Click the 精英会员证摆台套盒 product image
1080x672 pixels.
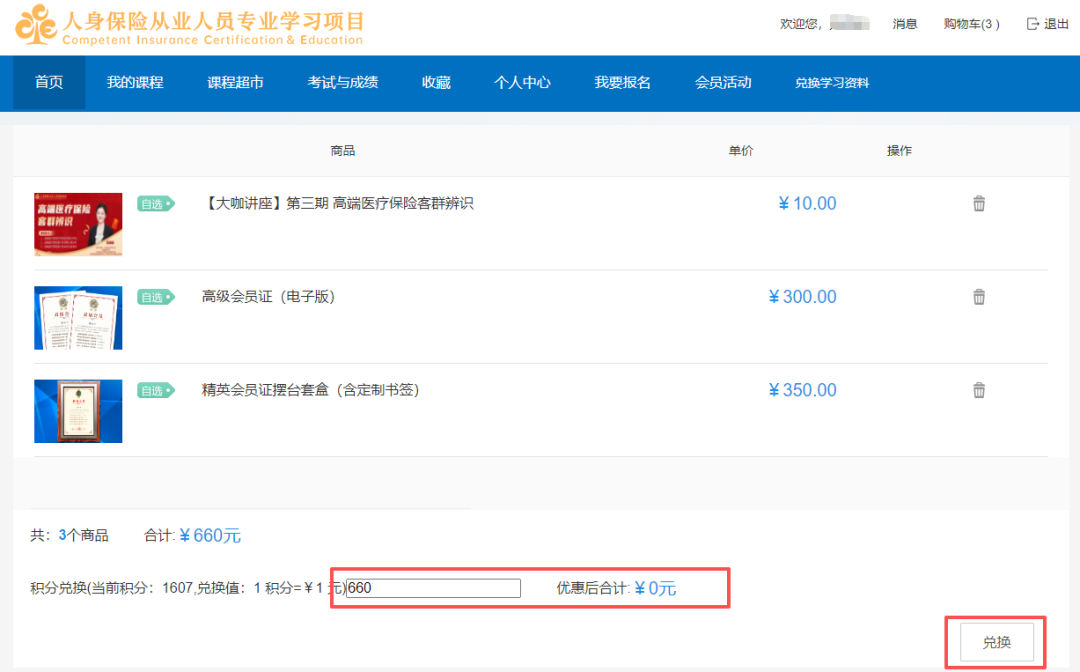78,411
